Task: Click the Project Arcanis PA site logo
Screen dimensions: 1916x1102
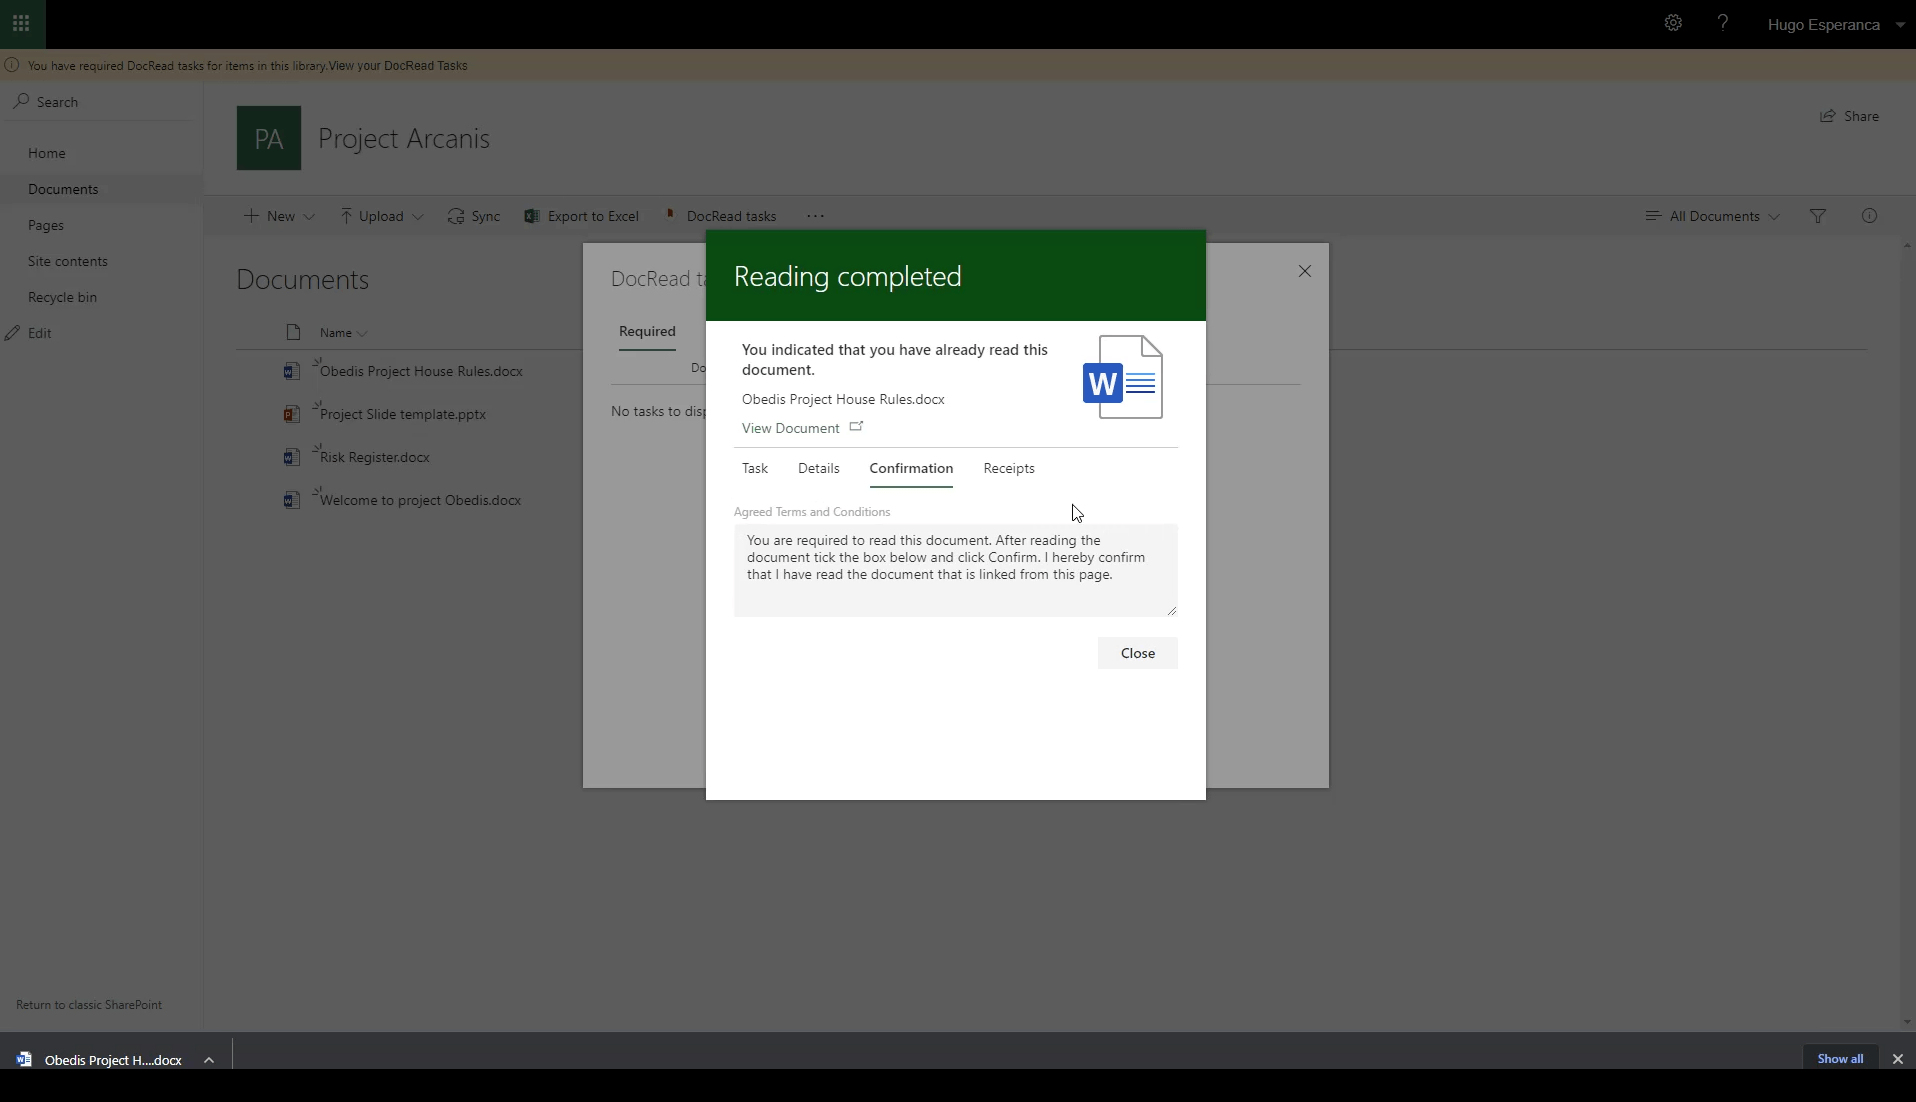Action: pos(268,138)
